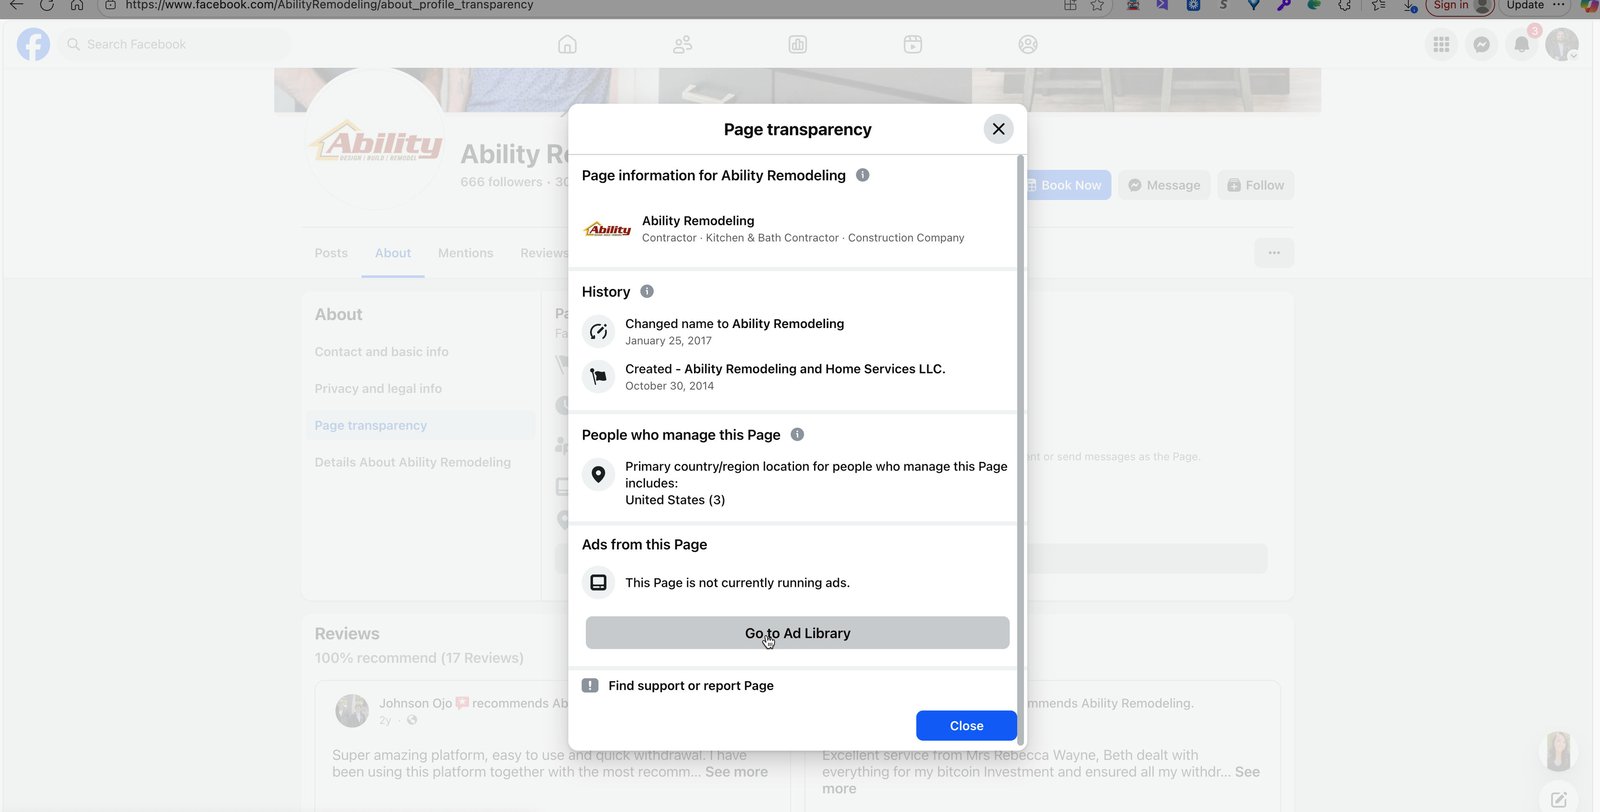The height and width of the screenshot is (812, 1600).
Task: Click the blue Close button
Action: coord(966,726)
